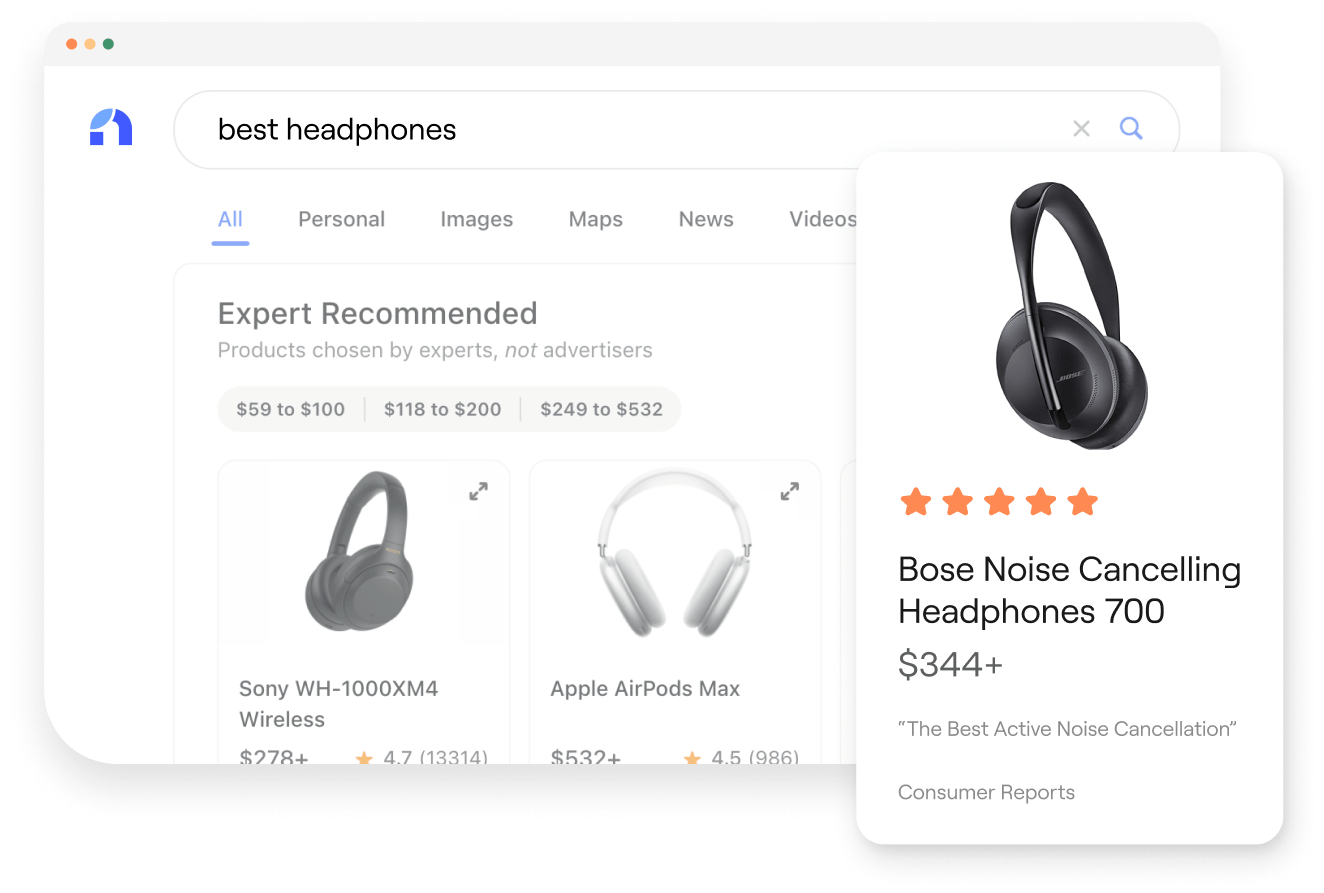The image size is (1324, 893).
Task: Open the Consumer Reports source link
Action: click(986, 792)
